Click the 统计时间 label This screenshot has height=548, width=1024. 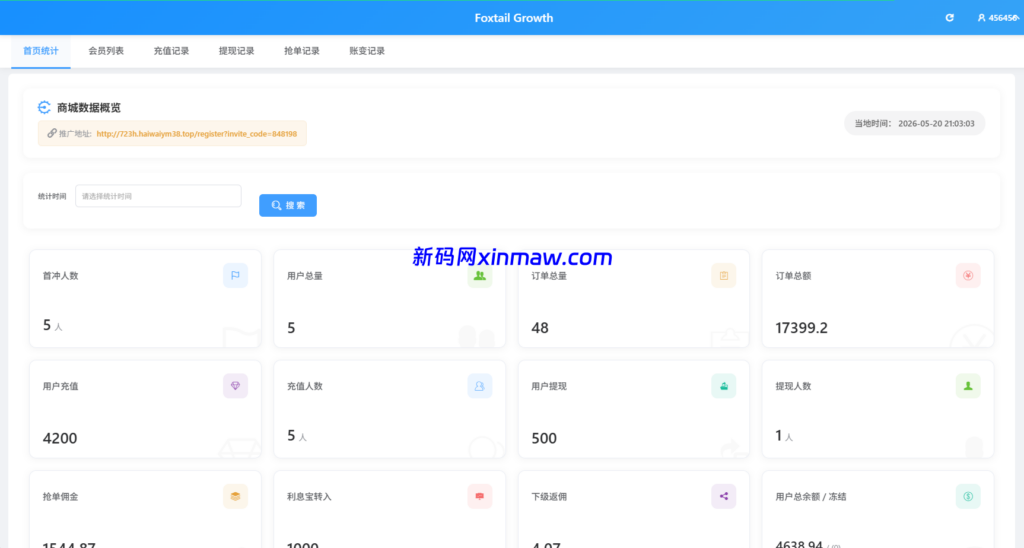coord(52,196)
